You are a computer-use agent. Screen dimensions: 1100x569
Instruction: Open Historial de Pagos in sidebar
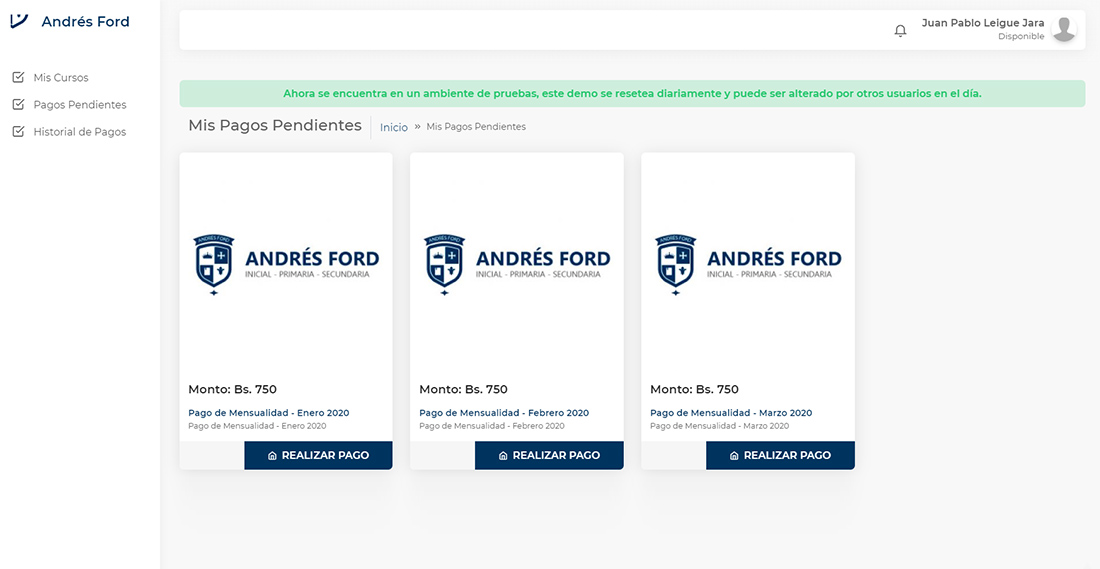tap(80, 131)
